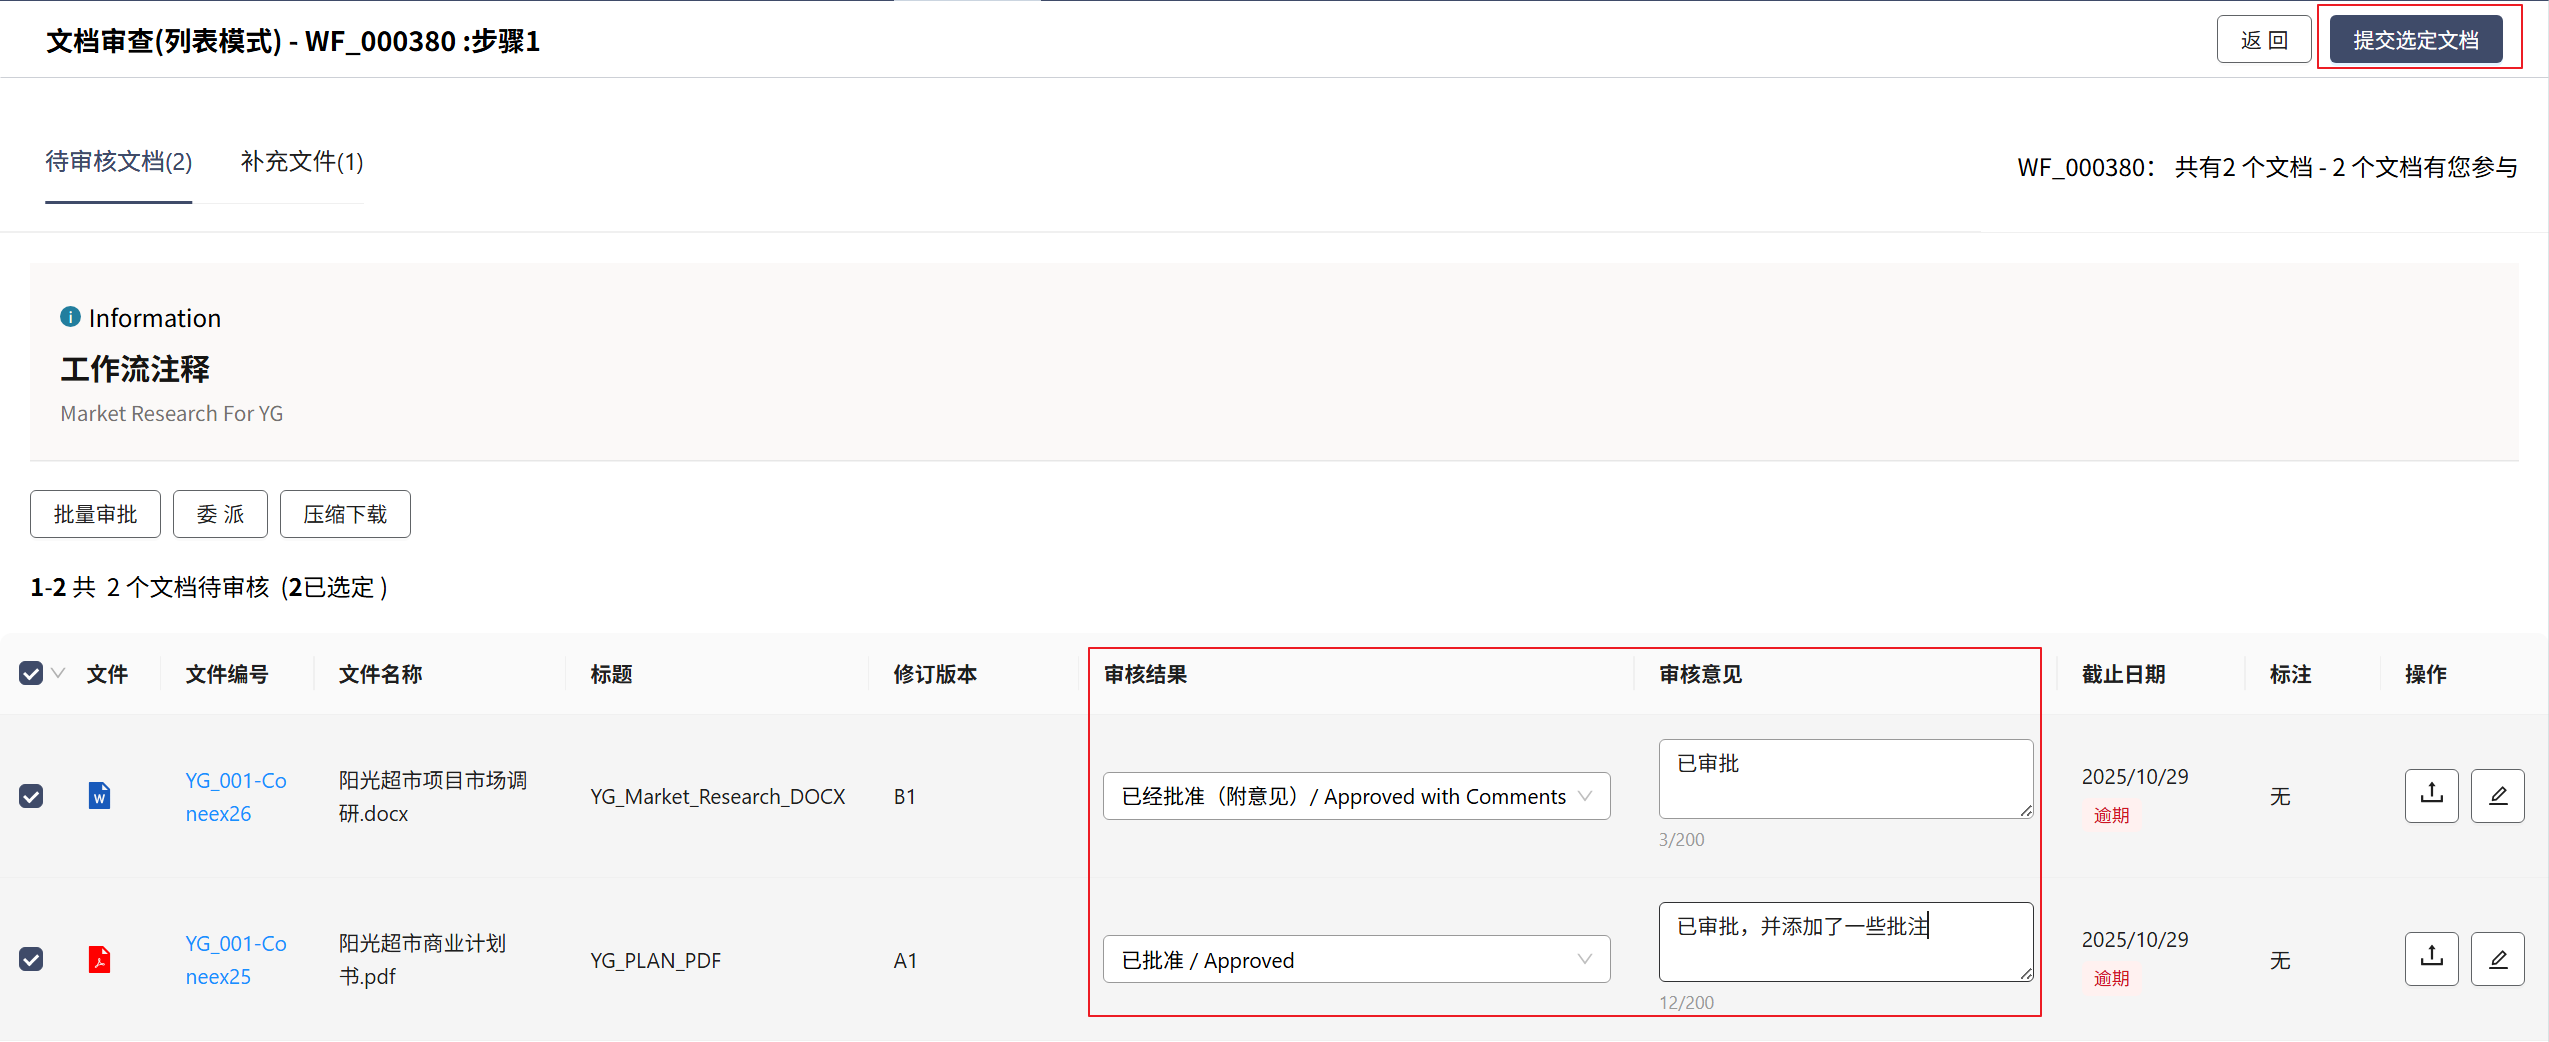Toggle the select-all checkbox in table header
Viewport: 2549px width, 1042px height.
(31, 674)
